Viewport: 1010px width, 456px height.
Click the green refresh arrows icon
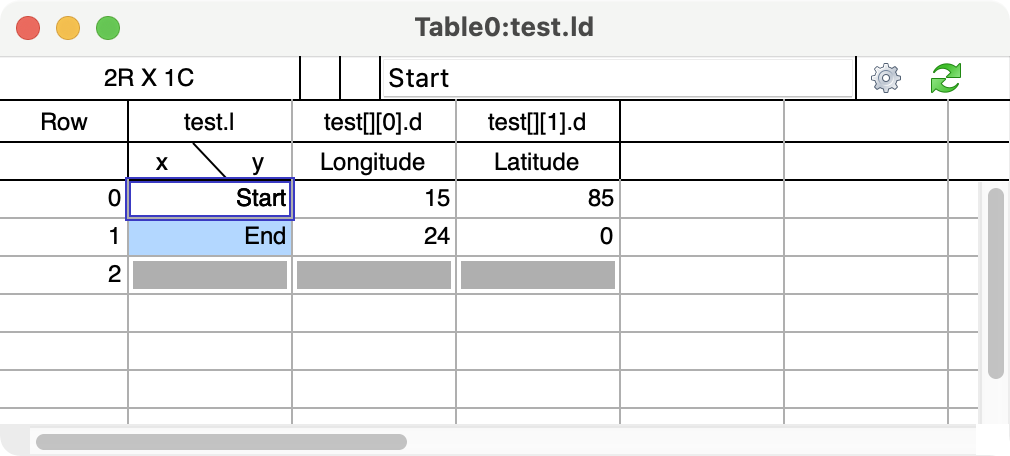click(x=946, y=78)
